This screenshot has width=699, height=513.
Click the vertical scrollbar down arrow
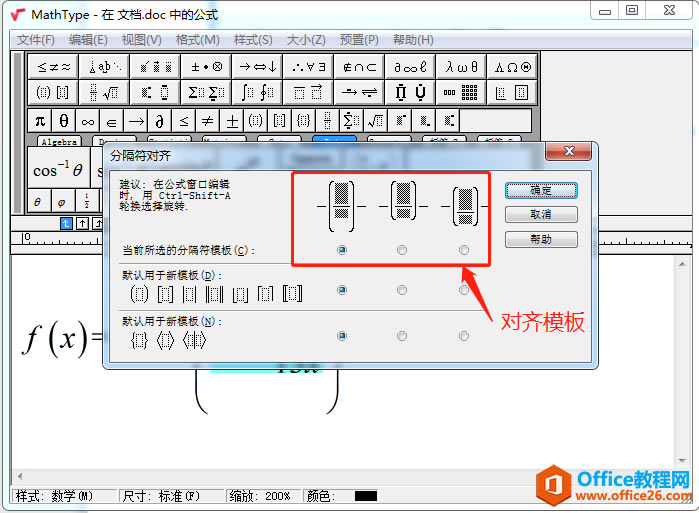pyautogui.click(x=682, y=460)
